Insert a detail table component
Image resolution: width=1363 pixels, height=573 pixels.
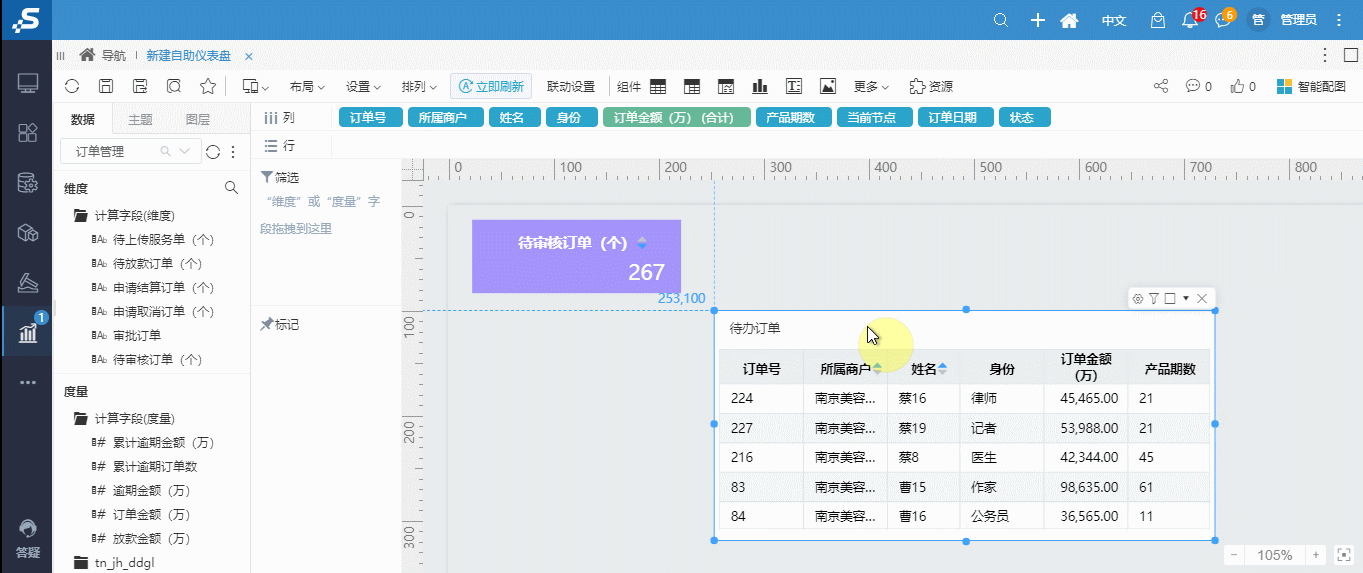pos(658,86)
